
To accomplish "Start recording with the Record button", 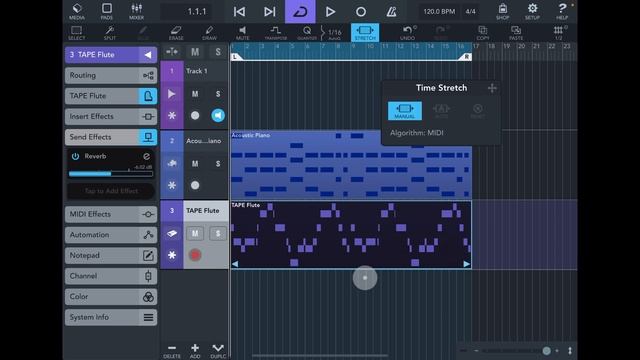I will [x=361, y=12].
